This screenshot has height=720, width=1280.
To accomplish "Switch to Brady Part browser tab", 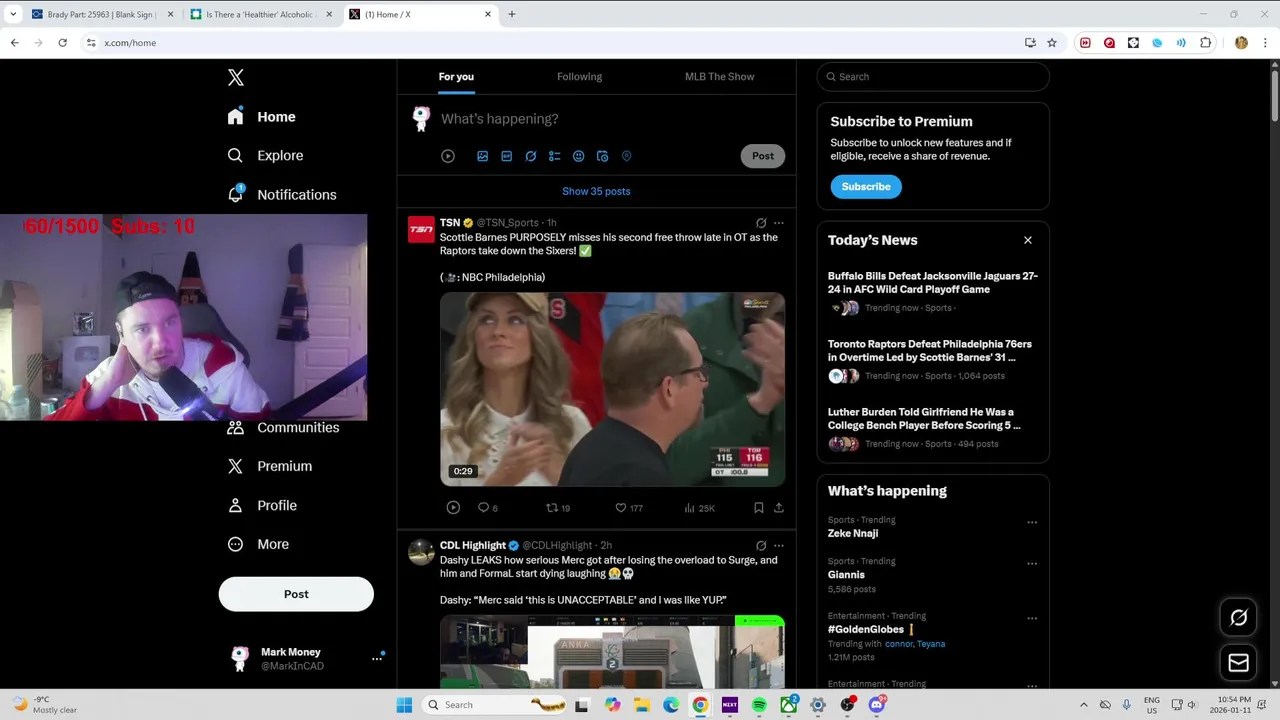I will click(101, 15).
